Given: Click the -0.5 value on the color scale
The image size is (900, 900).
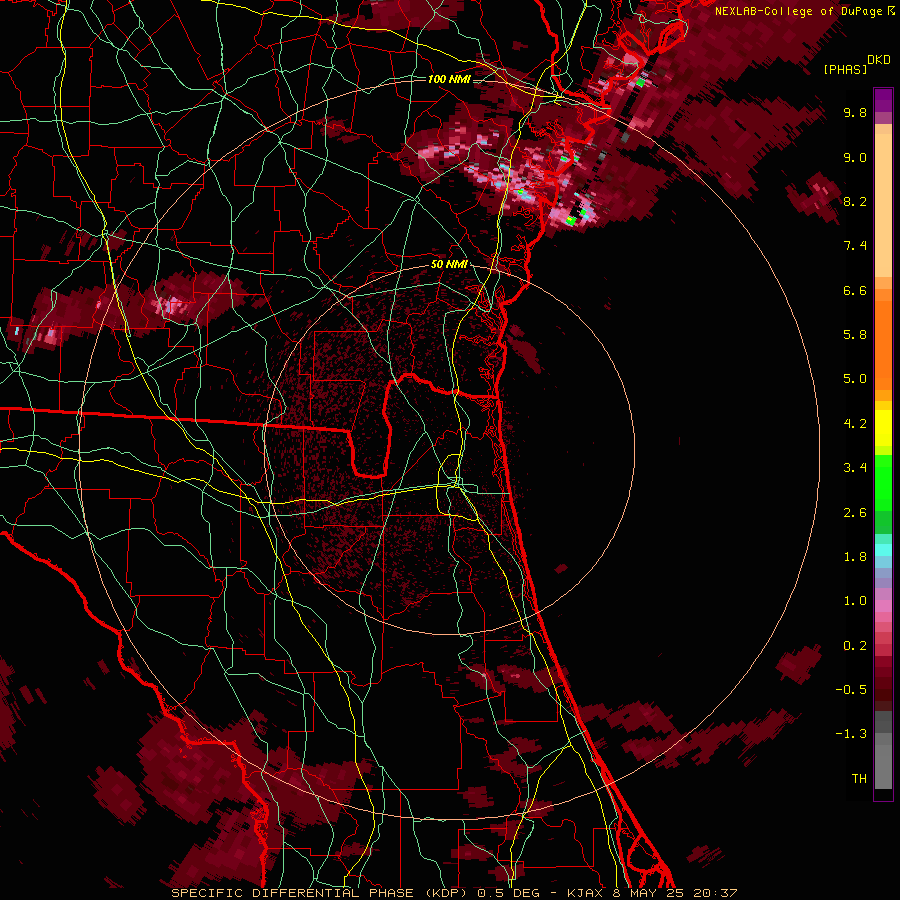Looking at the screenshot, I should tap(851, 690).
